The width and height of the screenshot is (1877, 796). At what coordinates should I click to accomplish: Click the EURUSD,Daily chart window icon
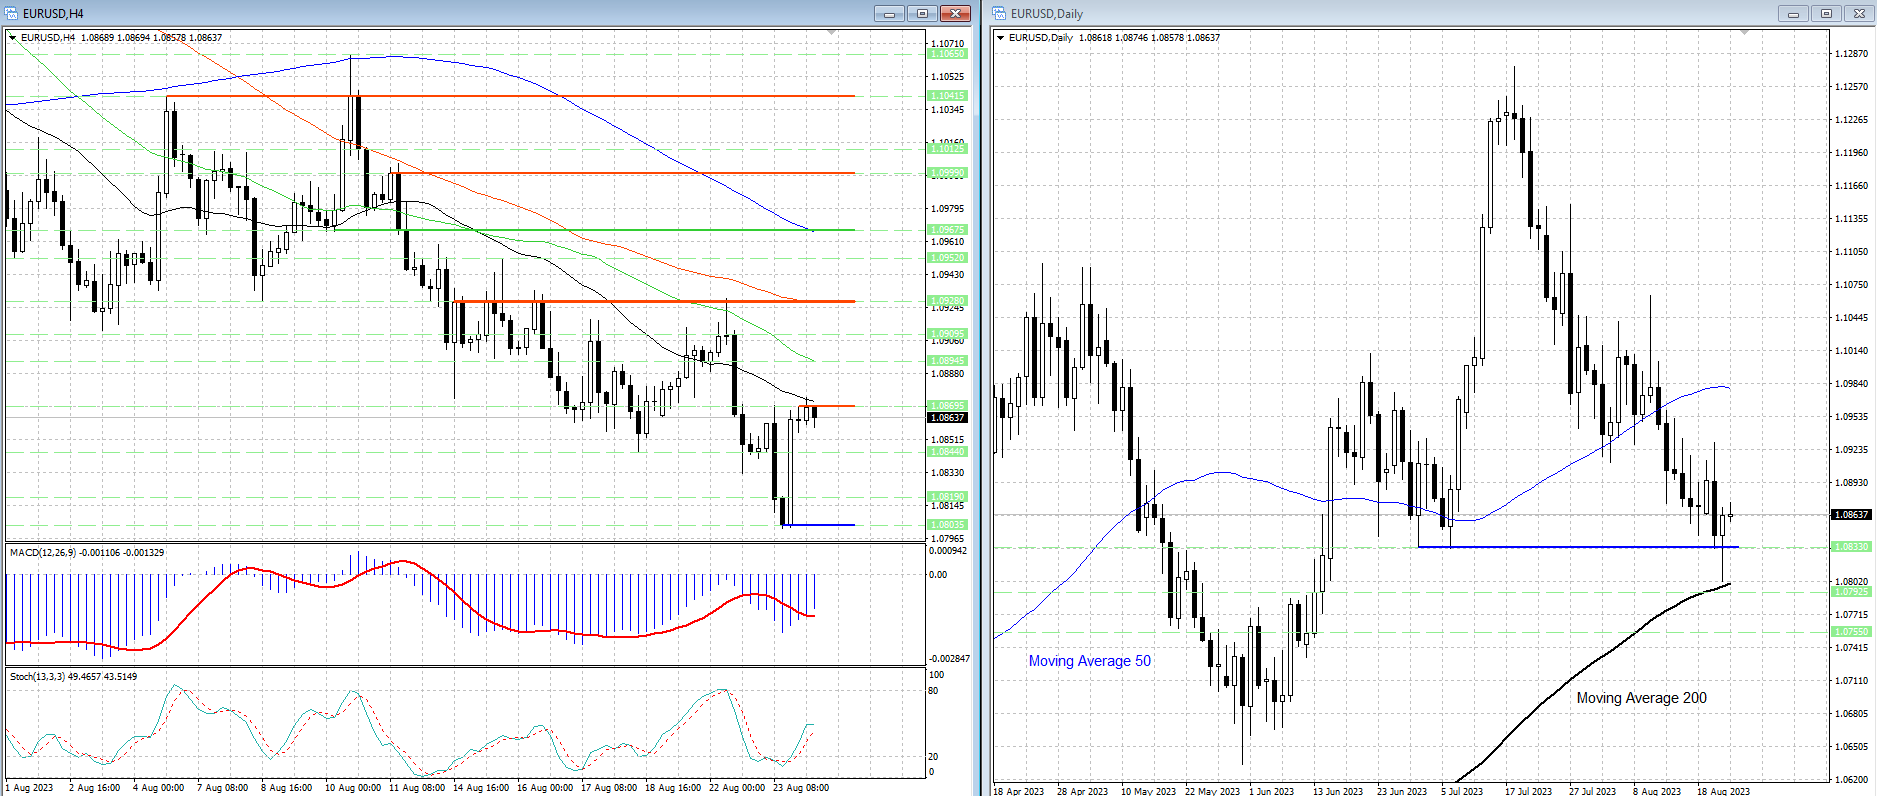pyautogui.click(x=1000, y=13)
